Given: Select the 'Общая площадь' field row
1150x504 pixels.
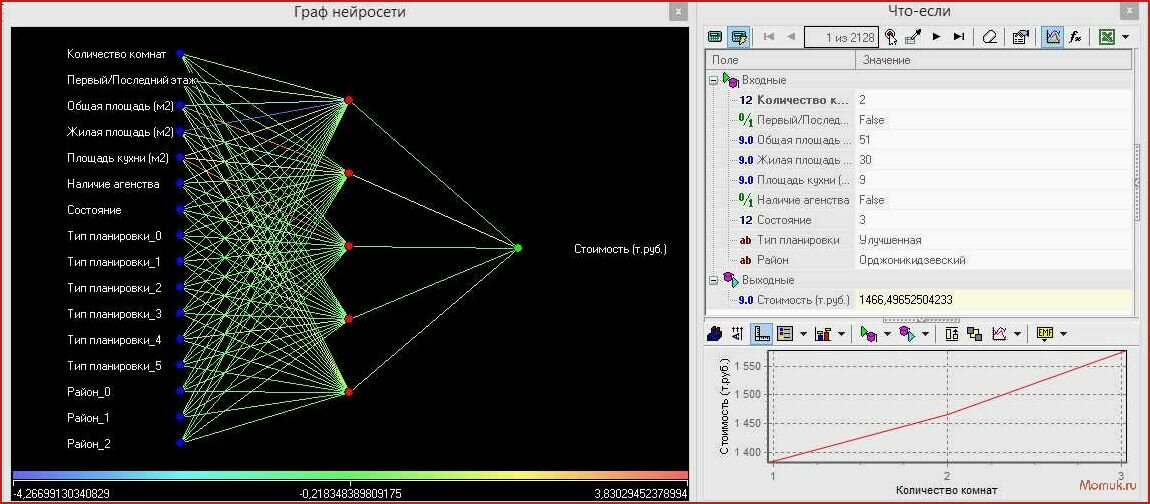Looking at the screenshot, I should coord(920,139).
